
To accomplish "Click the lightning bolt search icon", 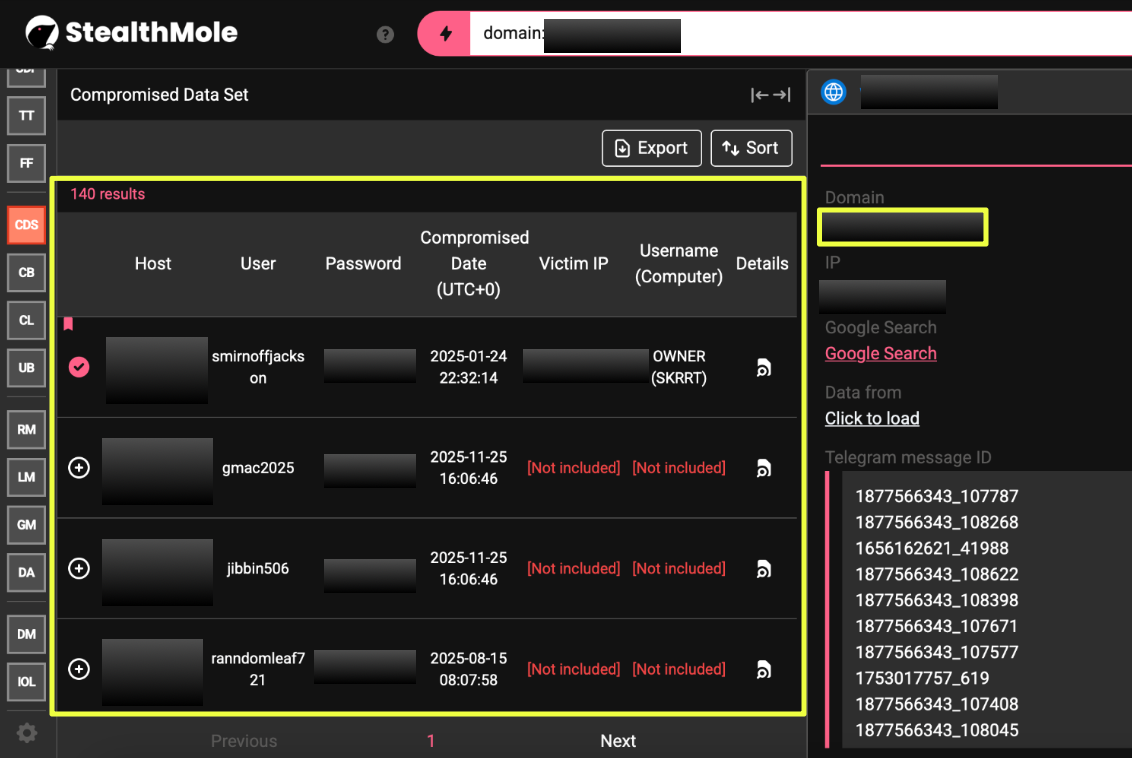I will (446, 34).
